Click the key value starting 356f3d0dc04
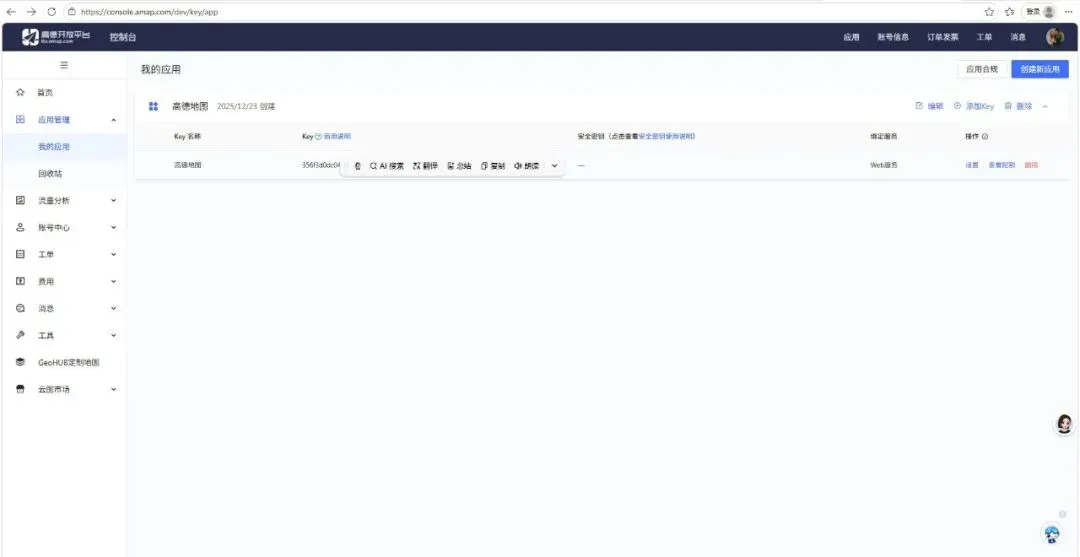The width and height of the screenshot is (1080, 557). pyautogui.click(x=321, y=165)
